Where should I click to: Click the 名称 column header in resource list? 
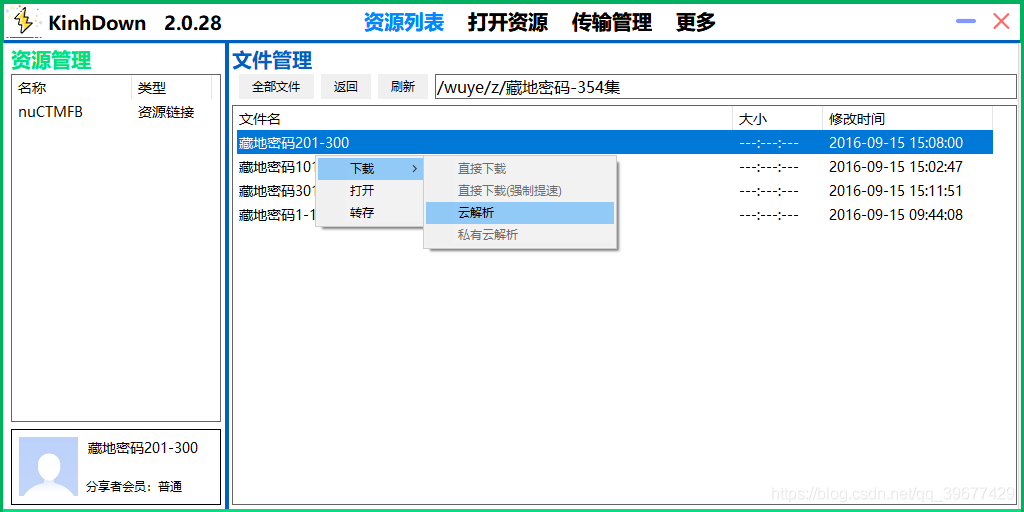point(72,88)
